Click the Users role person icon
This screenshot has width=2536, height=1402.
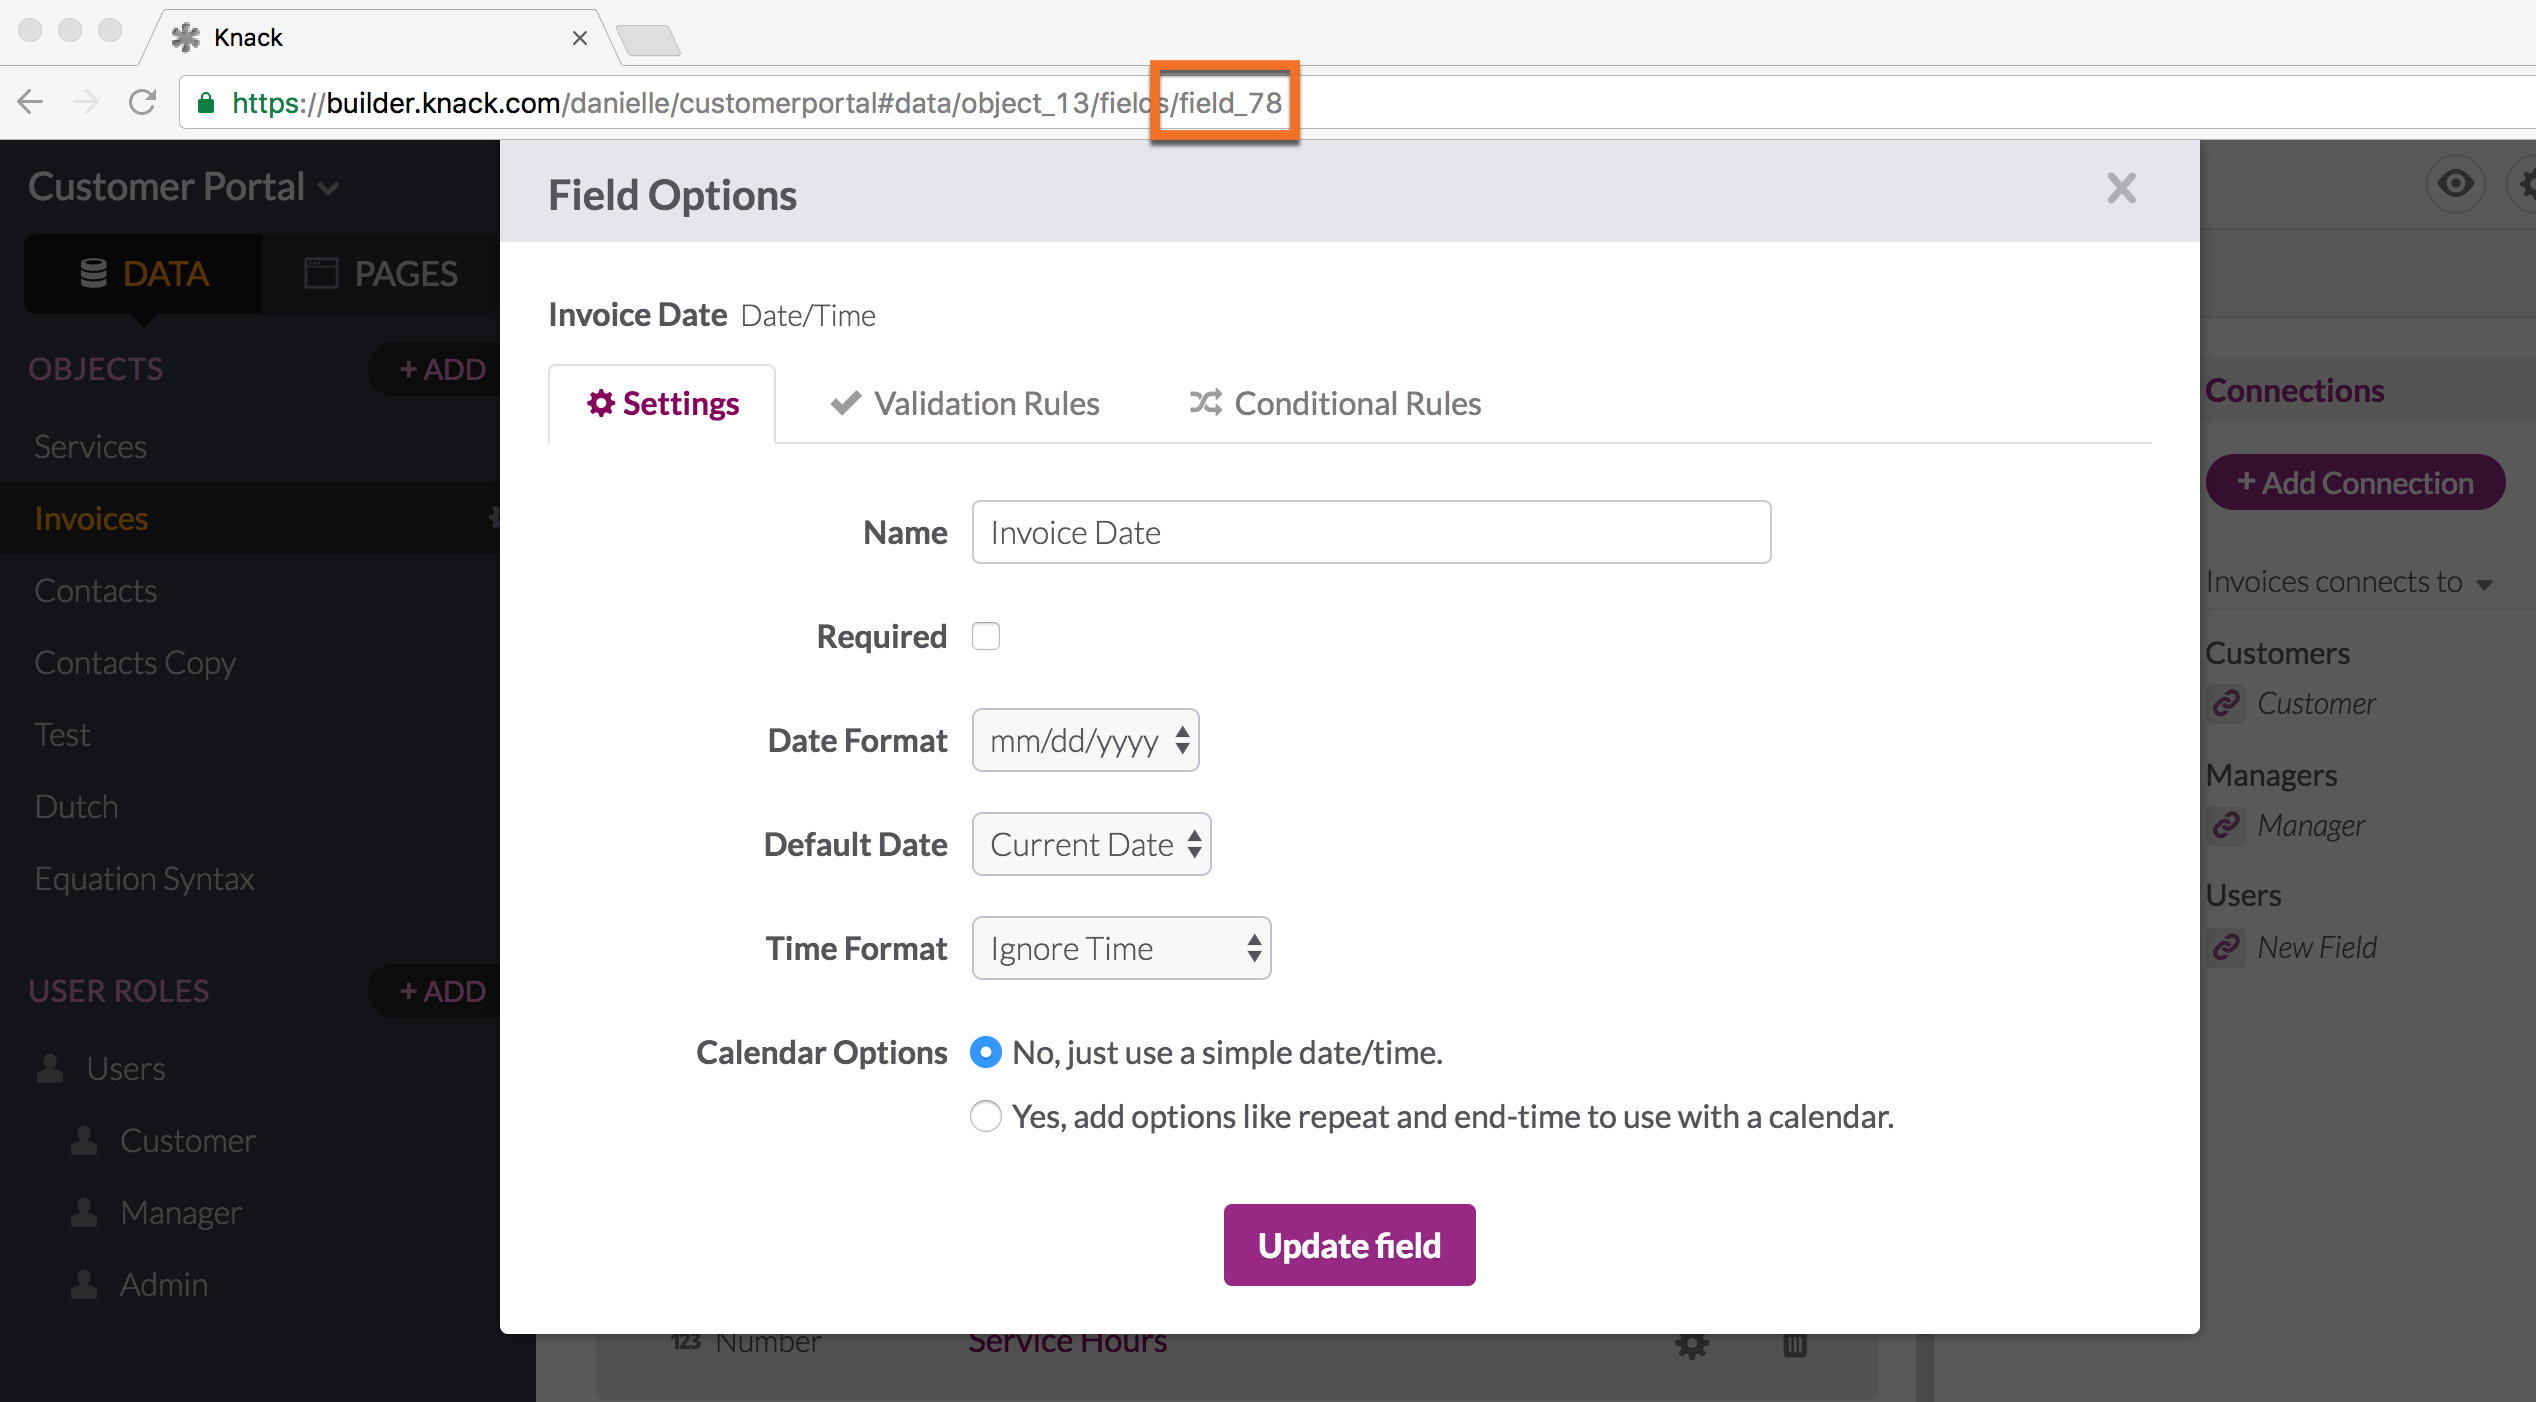50,1069
